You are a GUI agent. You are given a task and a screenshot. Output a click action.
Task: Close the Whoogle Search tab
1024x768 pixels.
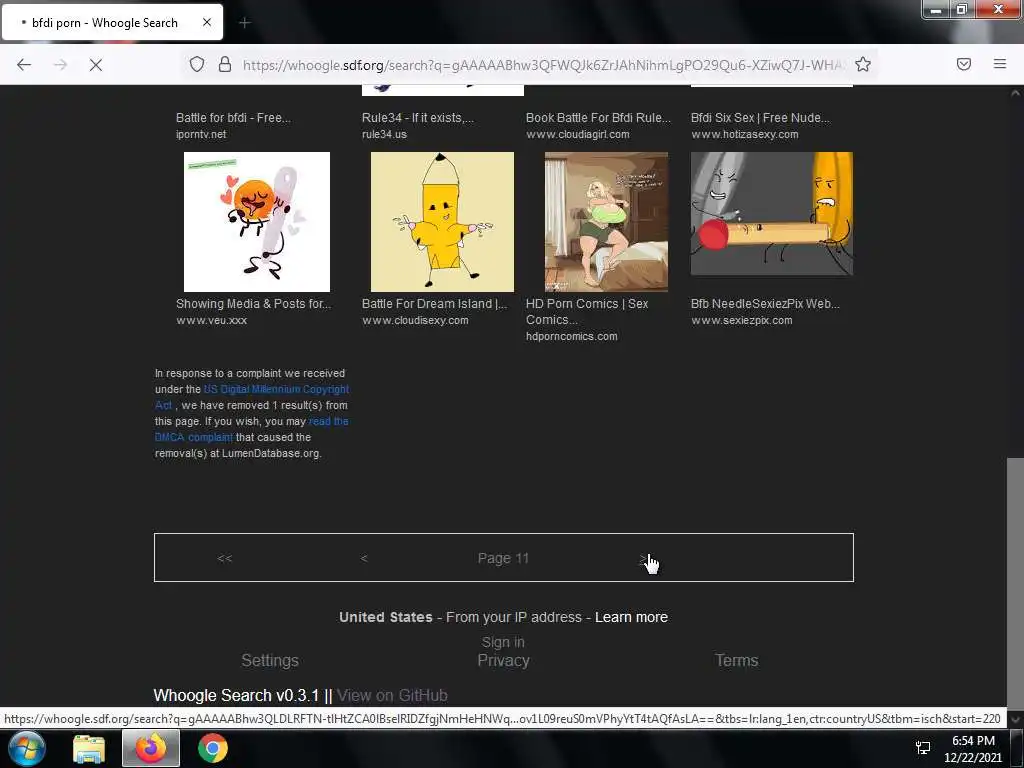(207, 22)
